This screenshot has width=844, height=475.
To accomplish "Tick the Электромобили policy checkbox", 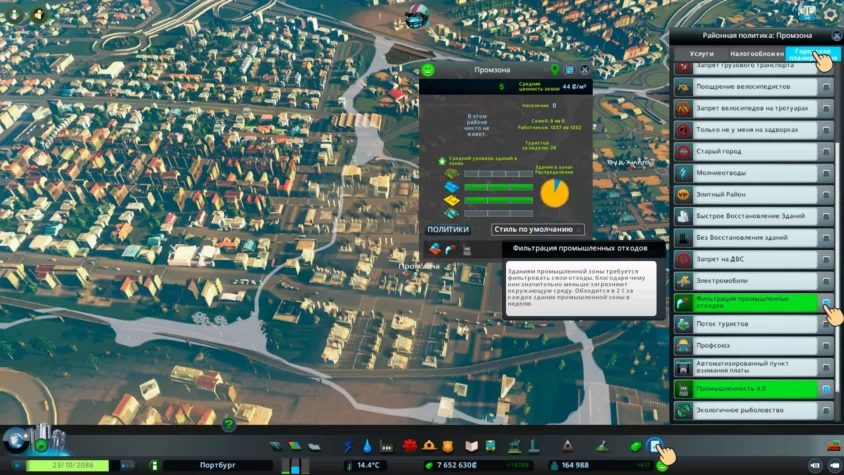I will point(826,281).
